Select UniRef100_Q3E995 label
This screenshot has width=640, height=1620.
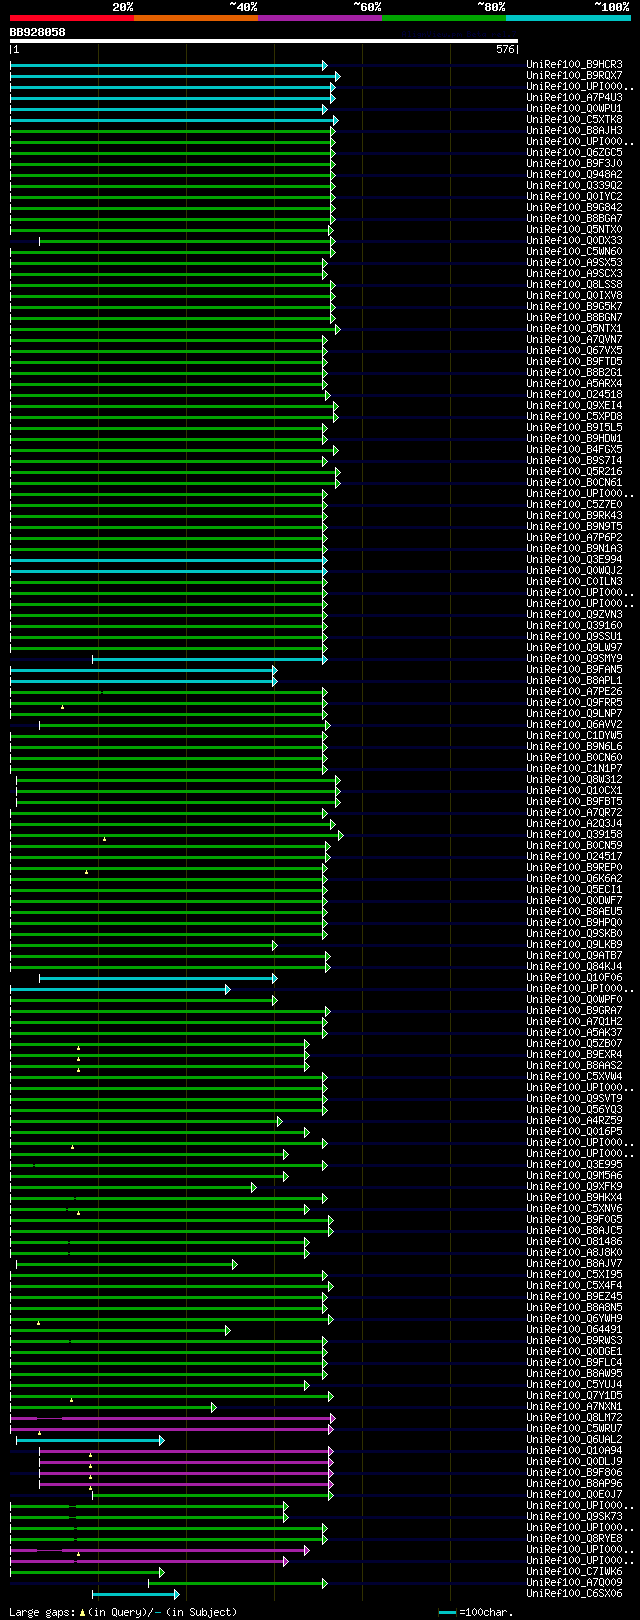click(x=574, y=1165)
